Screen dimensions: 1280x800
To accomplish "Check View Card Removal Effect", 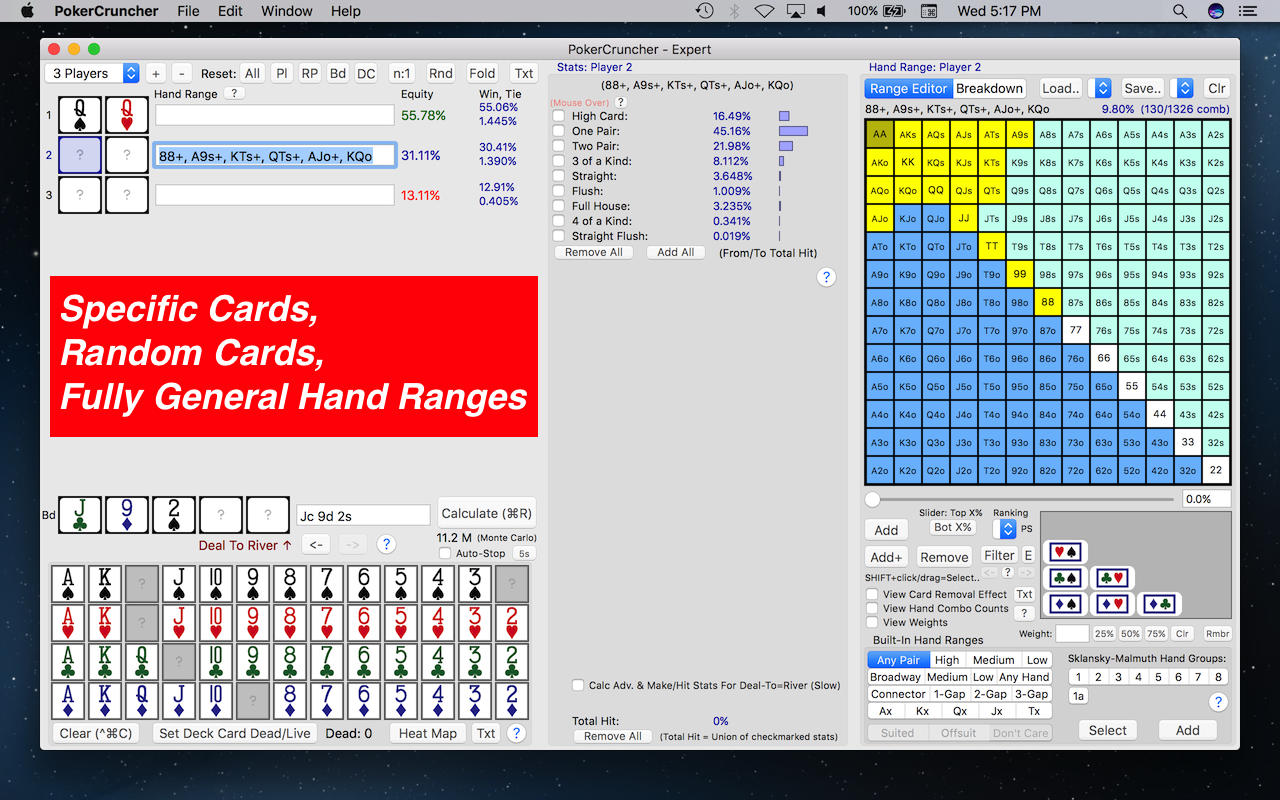I will pyautogui.click(x=872, y=594).
